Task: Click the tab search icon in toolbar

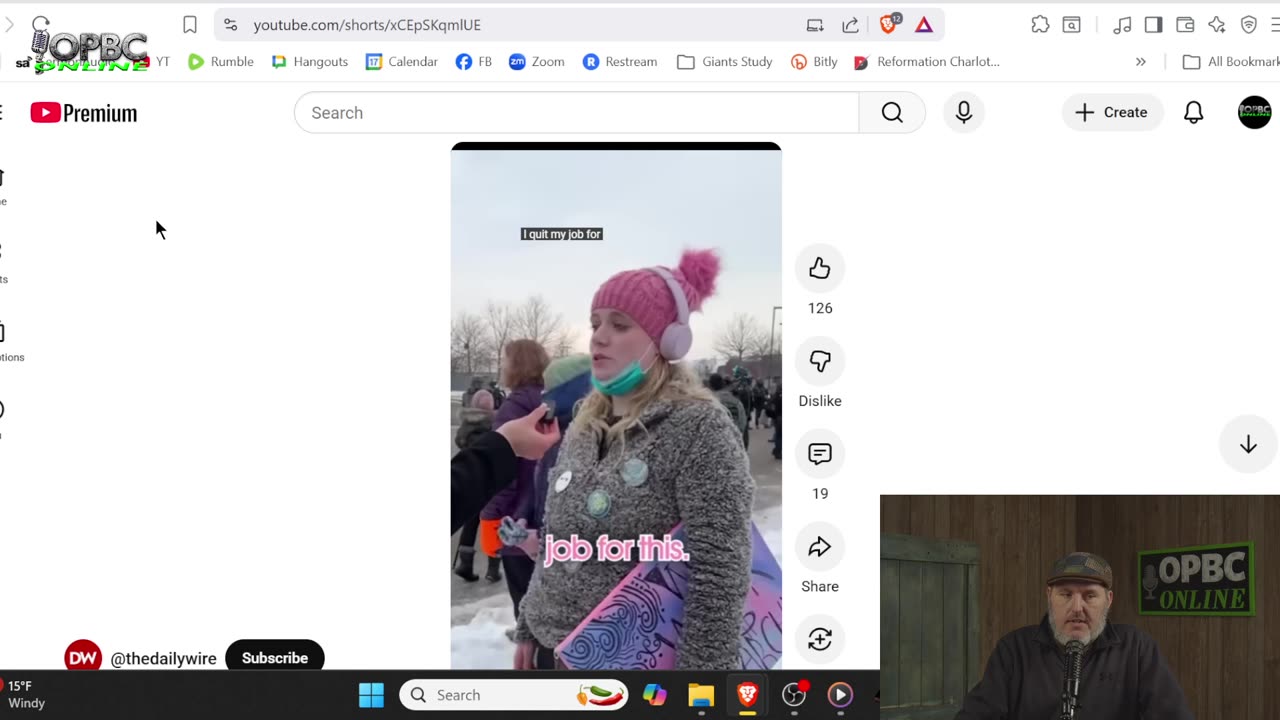Action: 1071,25
